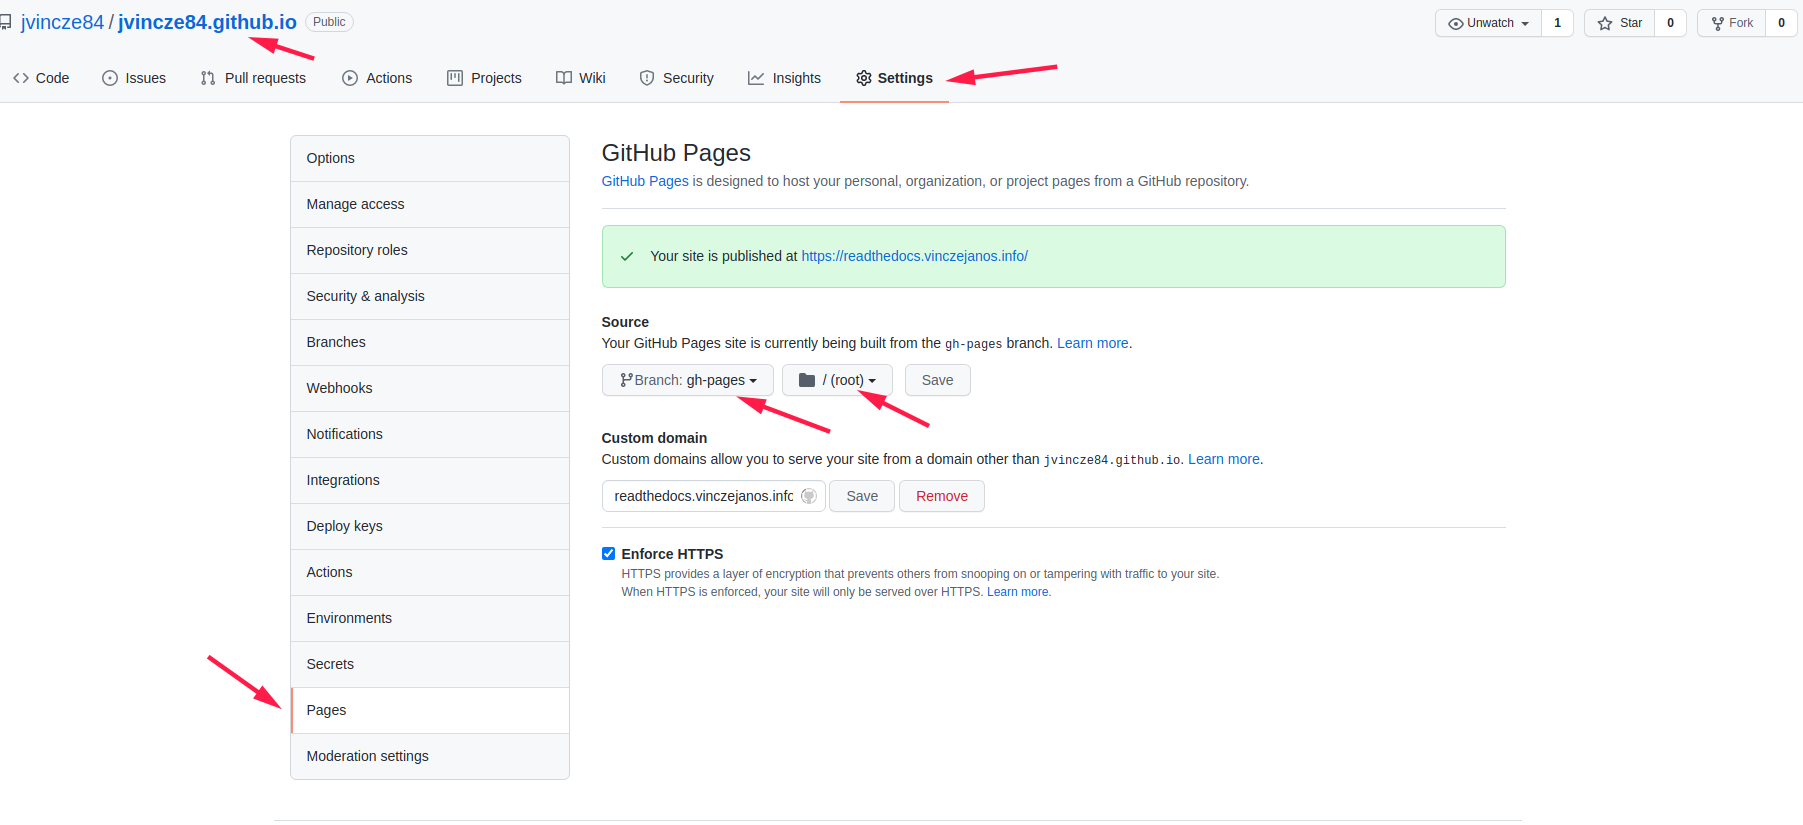The width and height of the screenshot is (1803, 825).
Task: Click the Pull requests branch icon
Action: pos(208,78)
